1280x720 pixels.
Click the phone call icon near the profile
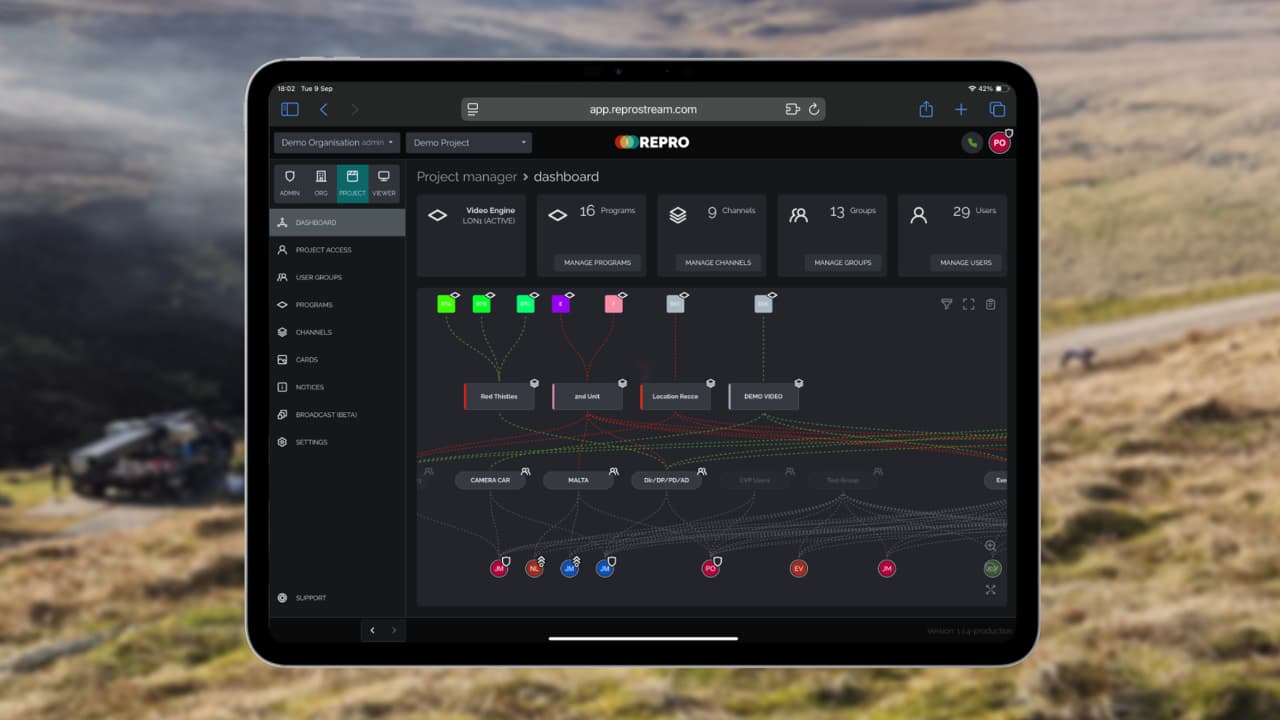click(971, 142)
